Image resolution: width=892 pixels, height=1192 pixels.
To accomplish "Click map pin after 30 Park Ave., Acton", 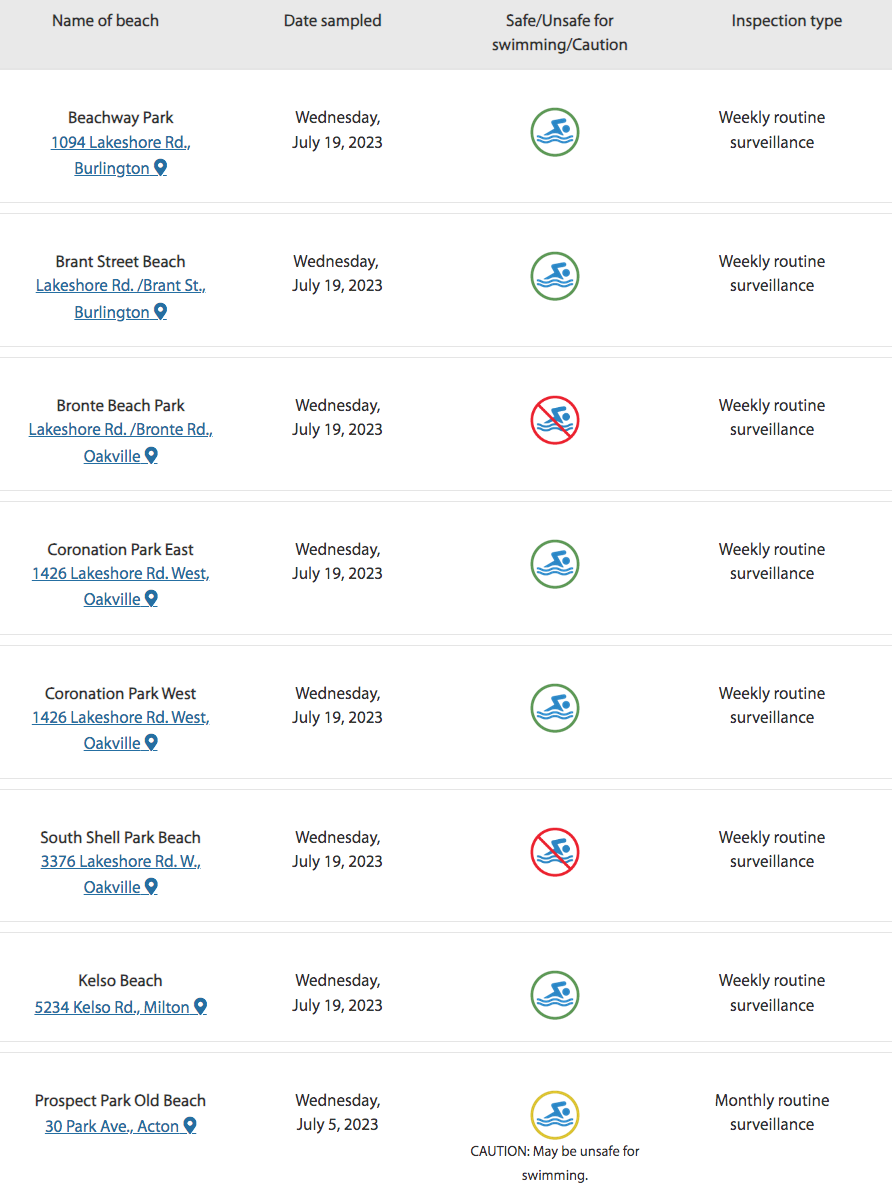I will (190, 1126).
